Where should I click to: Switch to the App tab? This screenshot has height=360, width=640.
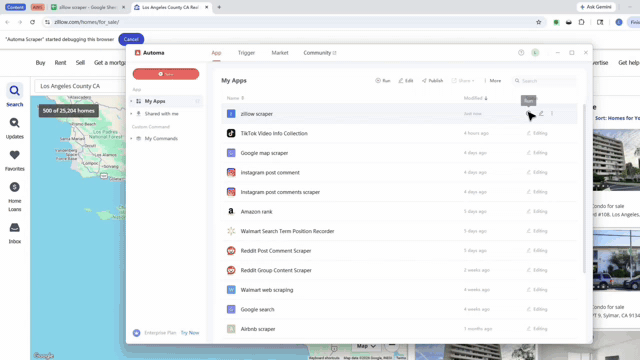pyautogui.click(x=216, y=53)
